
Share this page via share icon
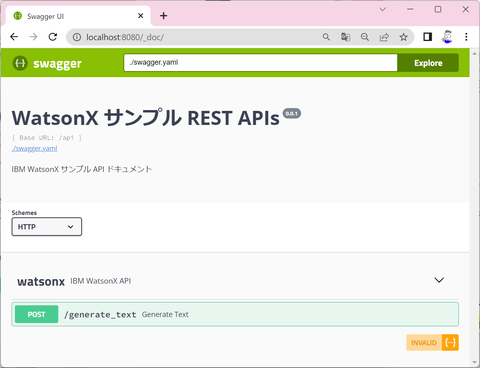[384, 37]
